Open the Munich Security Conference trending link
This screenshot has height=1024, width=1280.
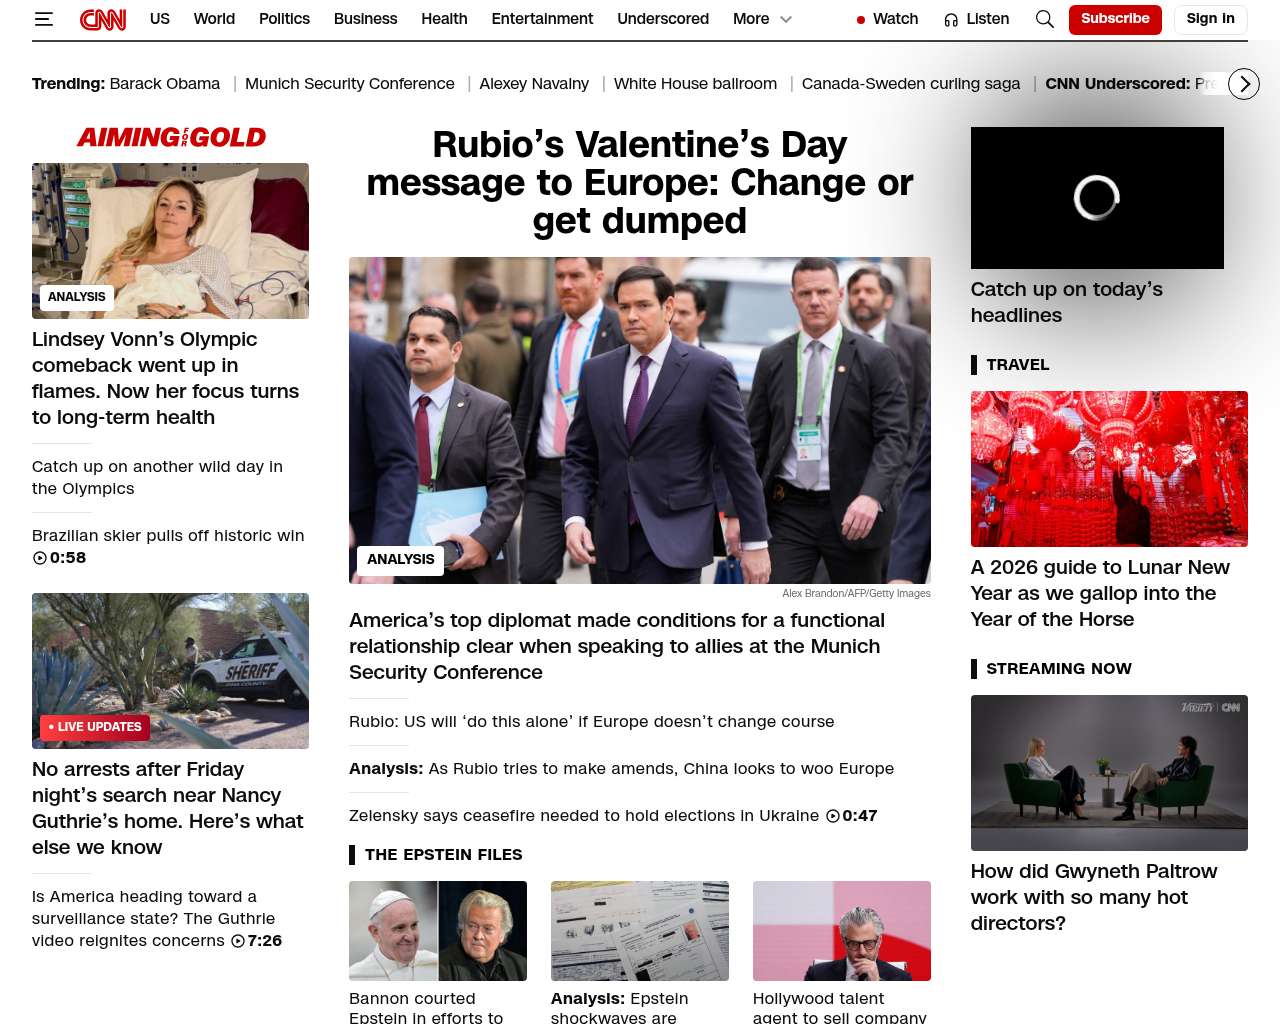coord(349,84)
